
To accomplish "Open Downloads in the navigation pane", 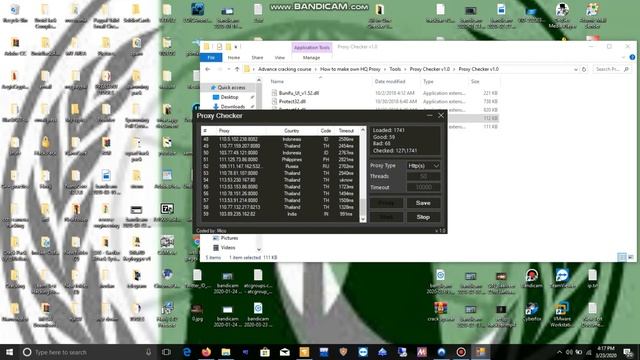I will pyautogui.click(x=232, y=107).
